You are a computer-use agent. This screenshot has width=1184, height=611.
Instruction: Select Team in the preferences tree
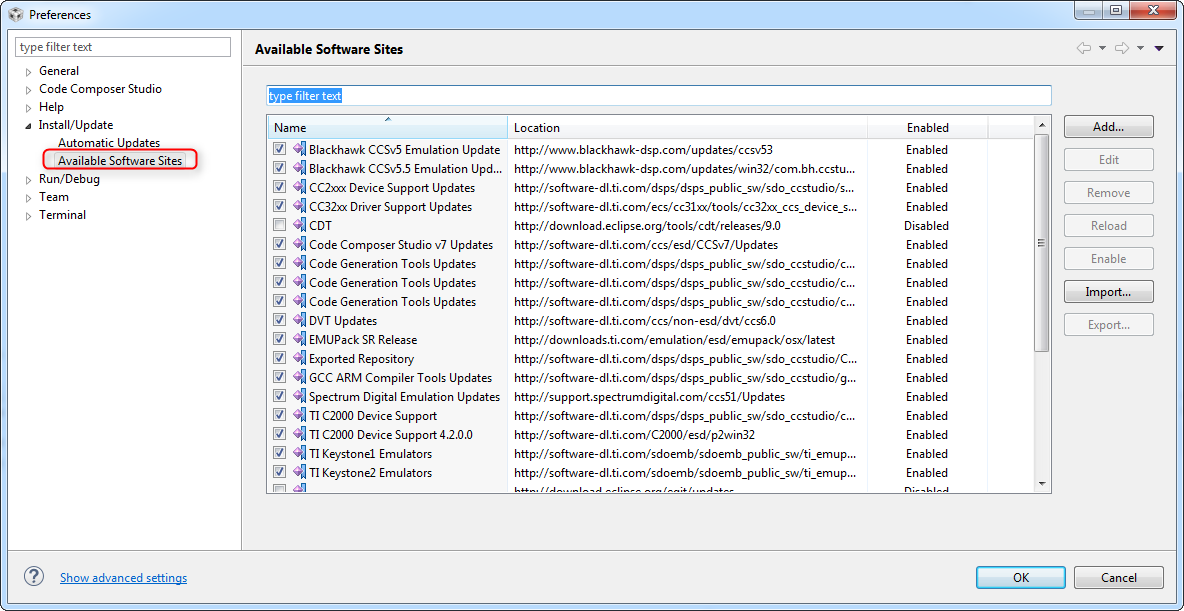[x=53, y=196]
